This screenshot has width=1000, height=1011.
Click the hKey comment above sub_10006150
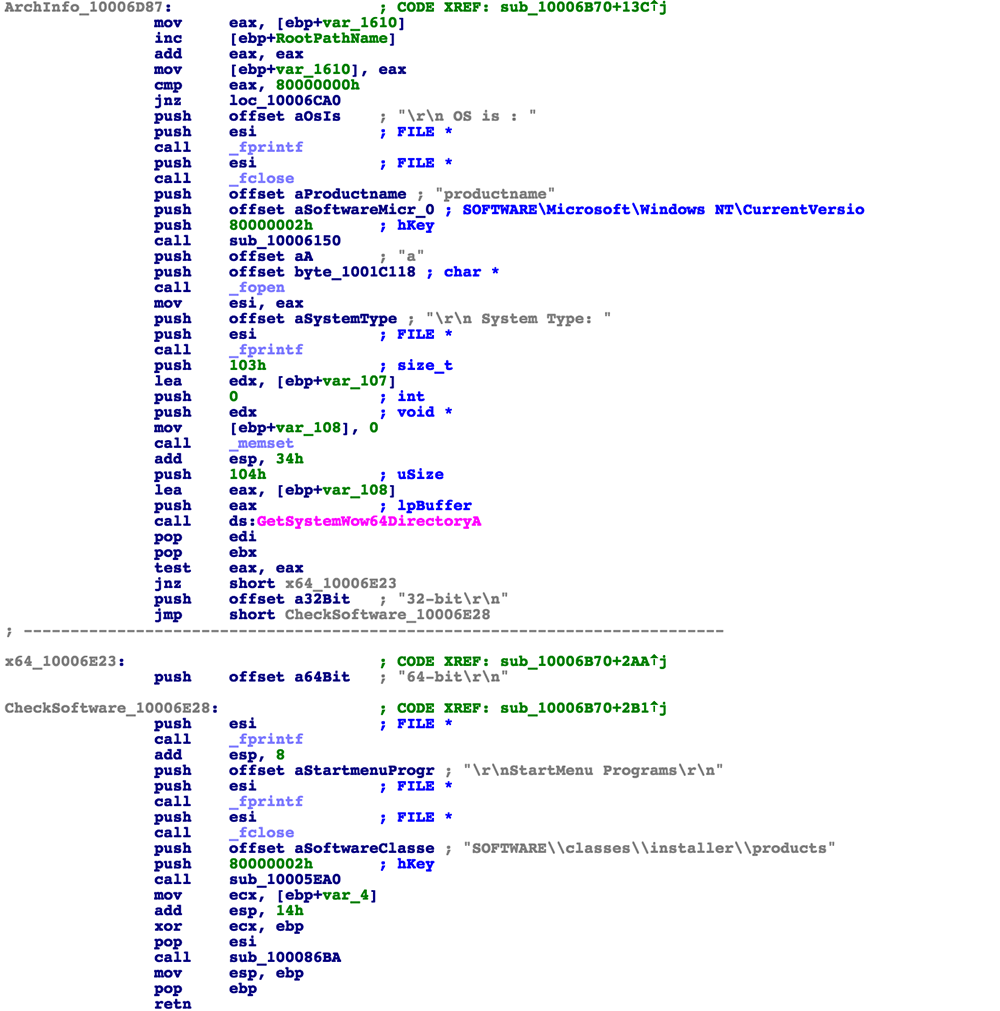click(416, 226)
